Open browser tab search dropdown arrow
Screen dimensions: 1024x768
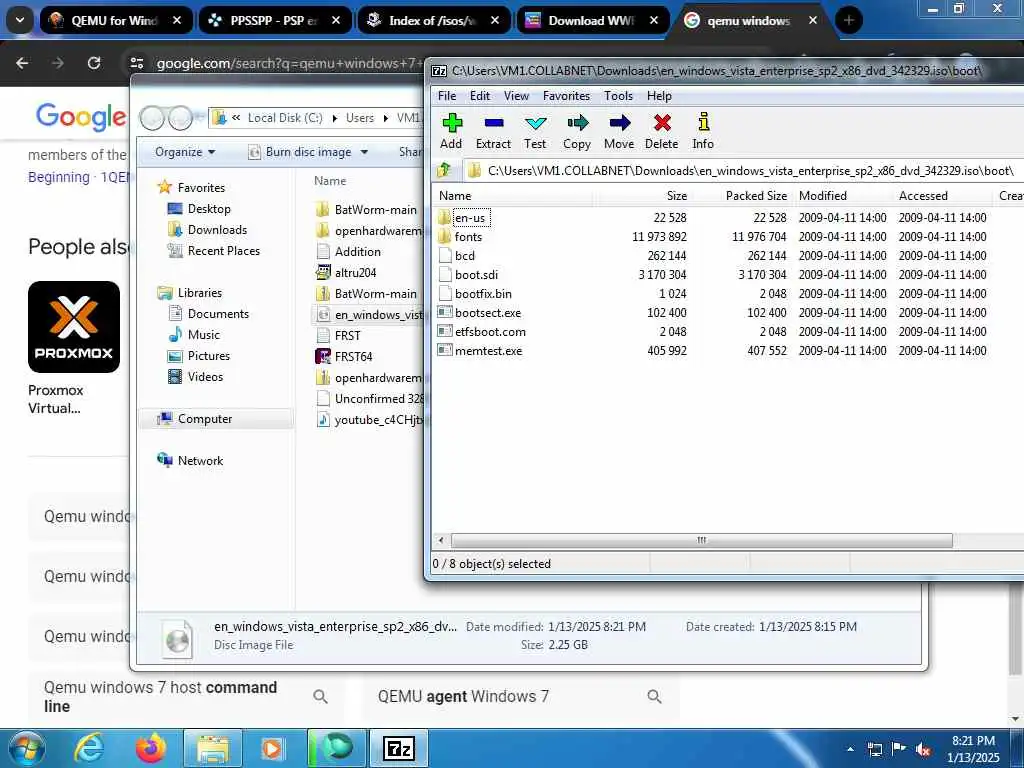tap(20, 20)
